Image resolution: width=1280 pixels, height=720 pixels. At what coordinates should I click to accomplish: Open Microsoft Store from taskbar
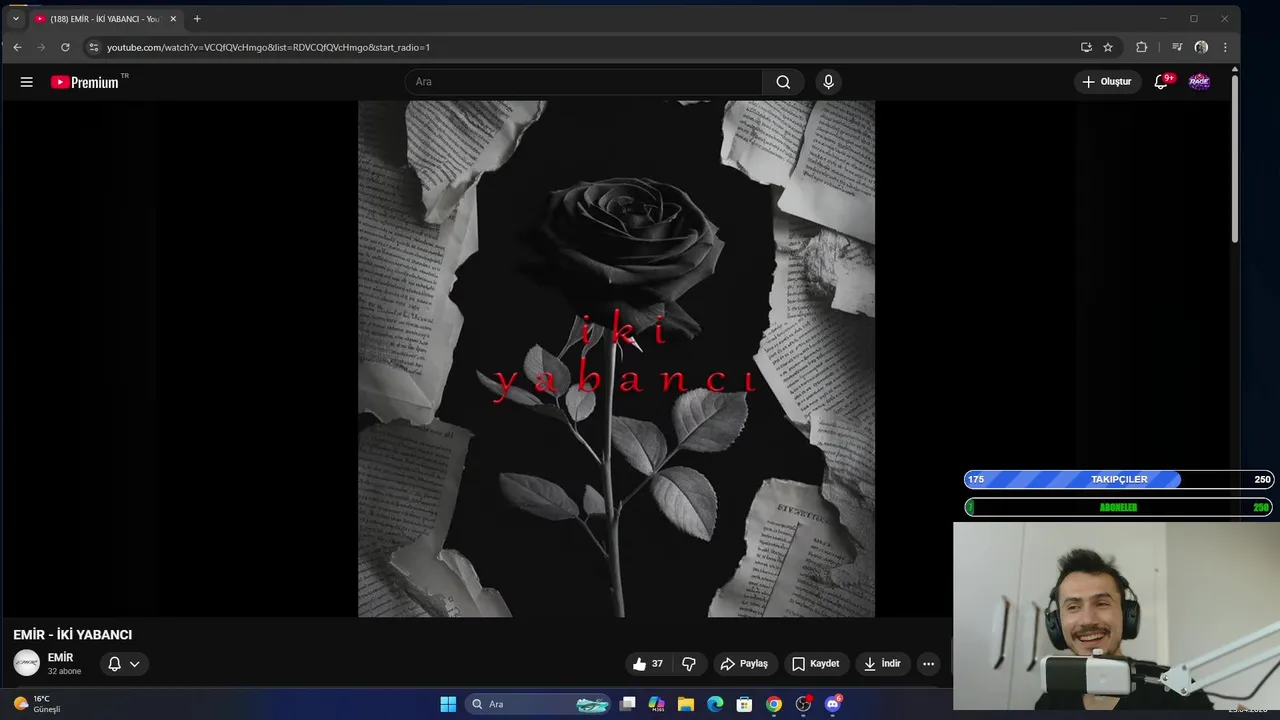click(x=744, y=704)
